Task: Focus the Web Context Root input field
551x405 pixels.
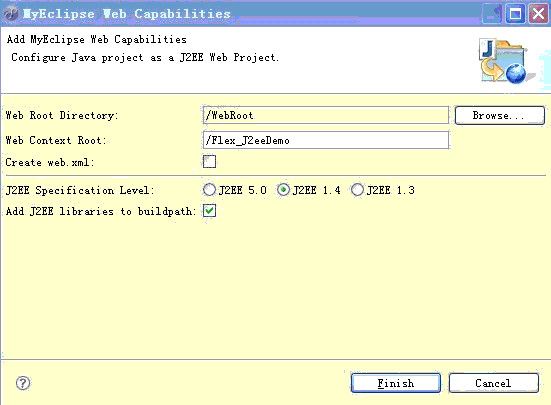Action: click(x=326, y=140)
